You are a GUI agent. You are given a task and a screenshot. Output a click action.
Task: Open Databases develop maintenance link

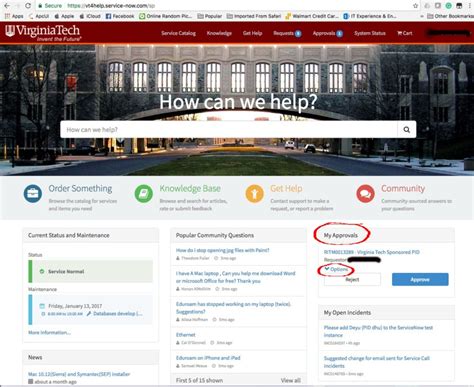coord(118,314)
